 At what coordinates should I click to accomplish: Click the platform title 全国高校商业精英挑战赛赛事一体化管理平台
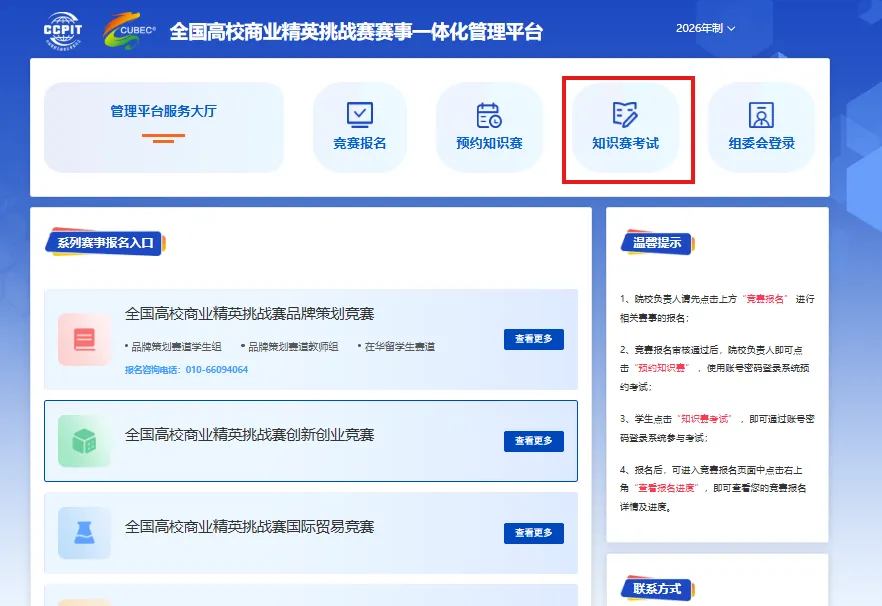pyautogui.click(x=356, y=32)
